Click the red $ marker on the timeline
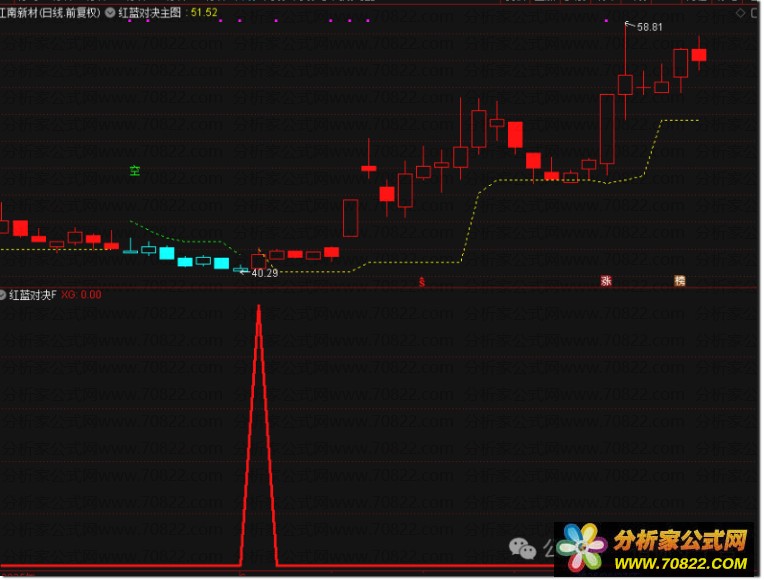Screen dimensions: 764x580 [x=422, y=282]
